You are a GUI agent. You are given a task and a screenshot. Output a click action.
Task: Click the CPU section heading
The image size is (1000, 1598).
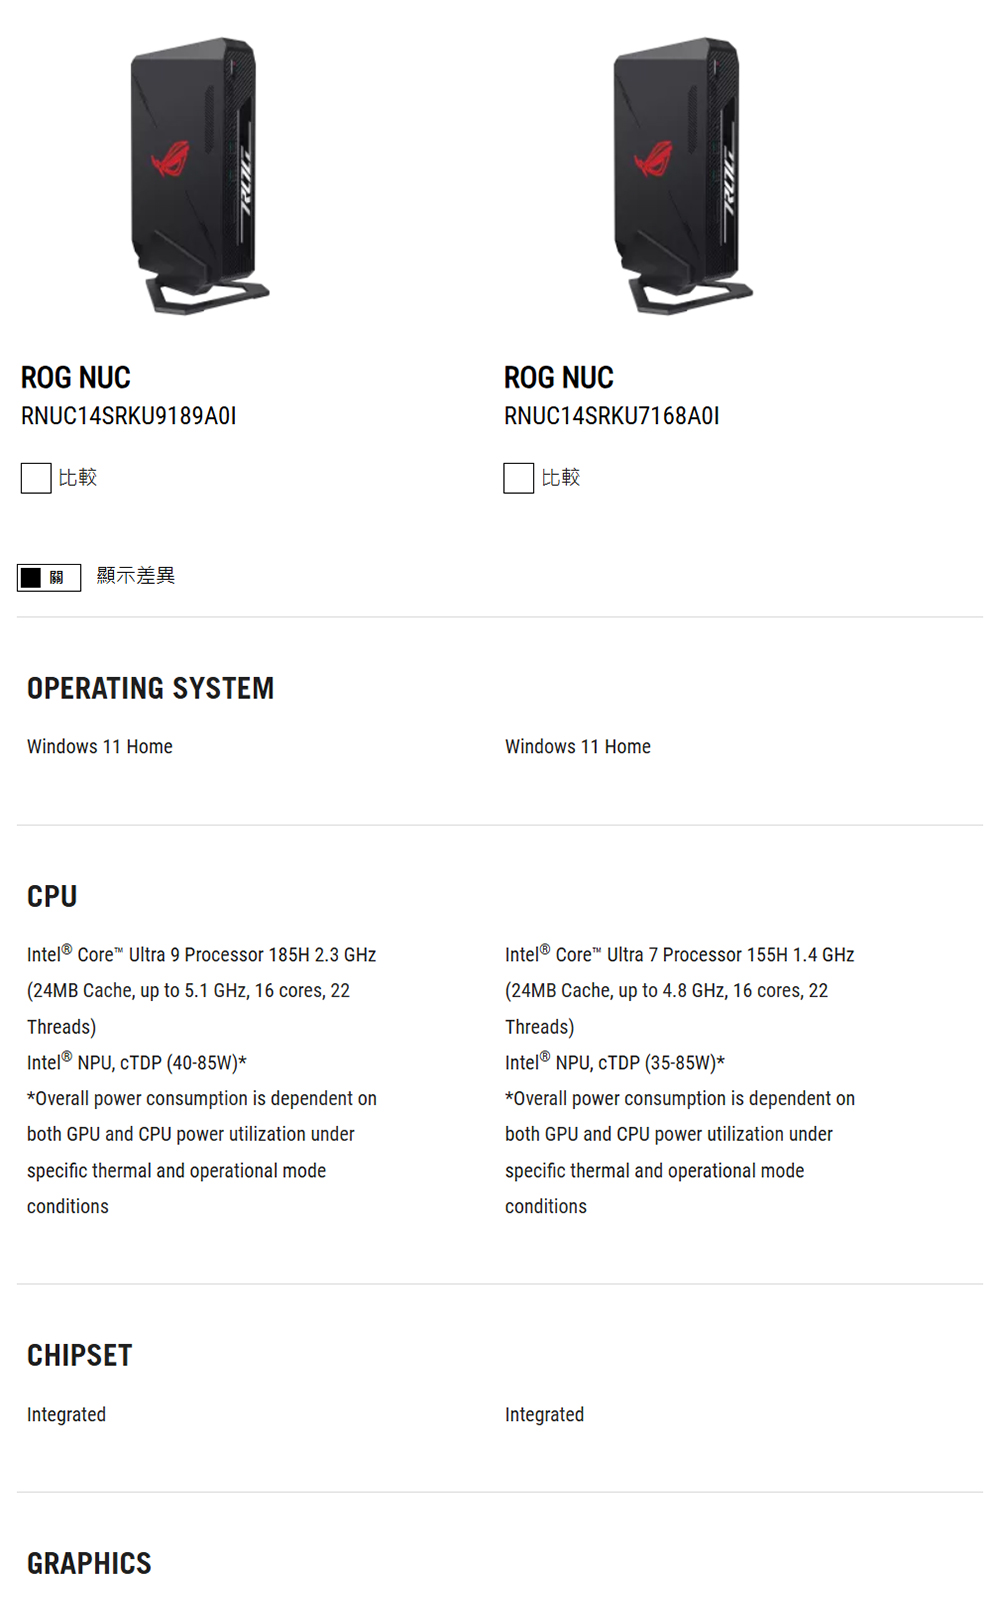coord(52,897)
